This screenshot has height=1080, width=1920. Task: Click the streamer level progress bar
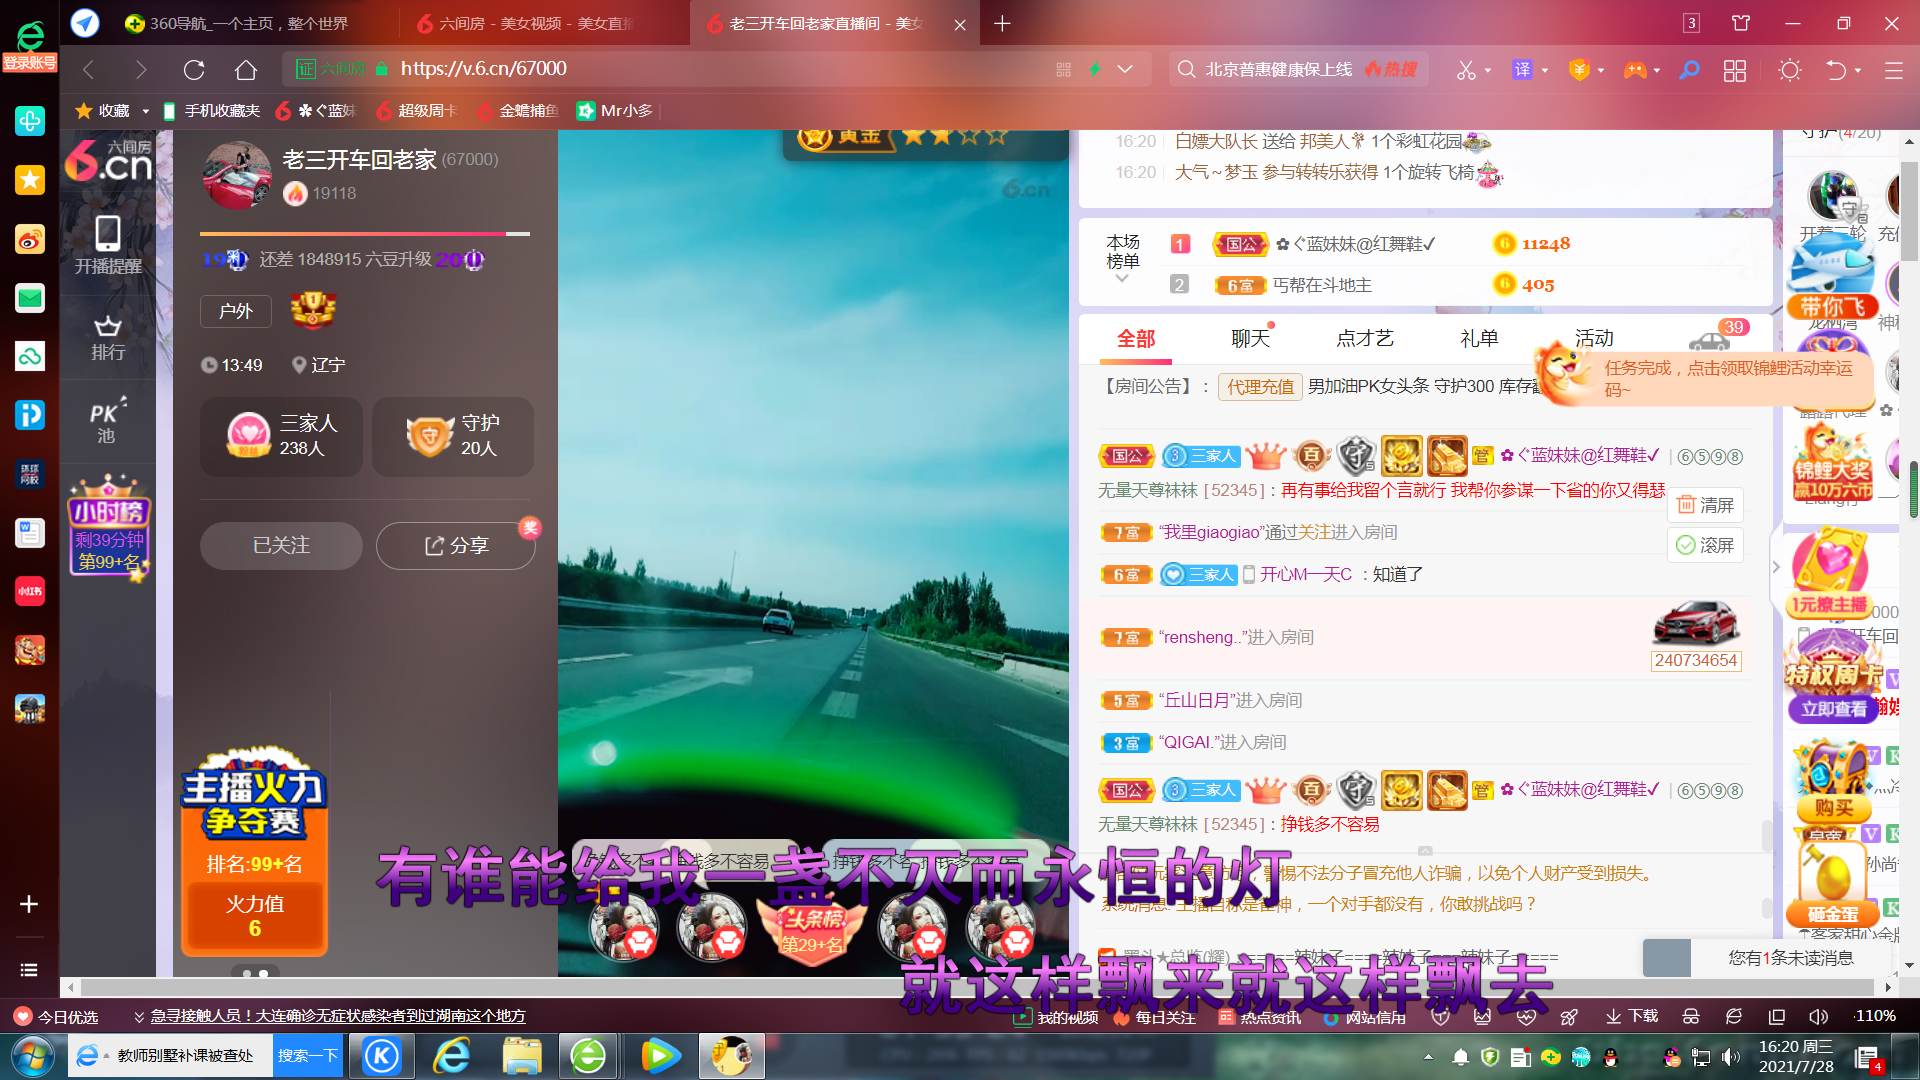click(x=365, y=234)
